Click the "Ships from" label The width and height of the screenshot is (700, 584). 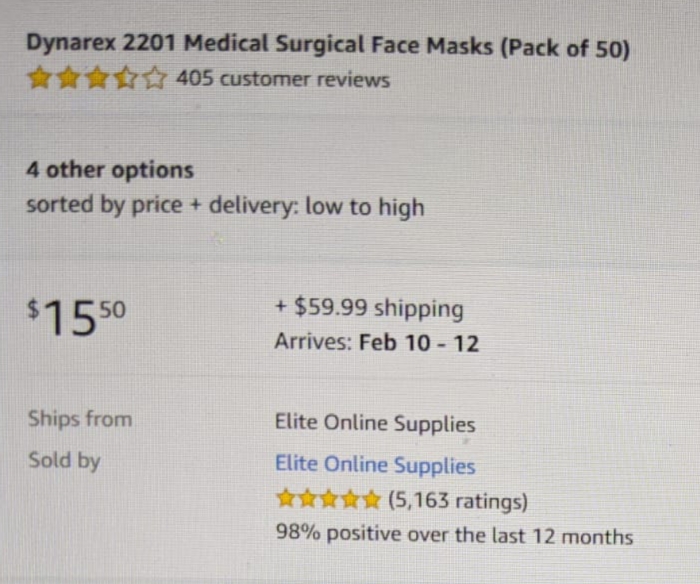pos(80,419)
